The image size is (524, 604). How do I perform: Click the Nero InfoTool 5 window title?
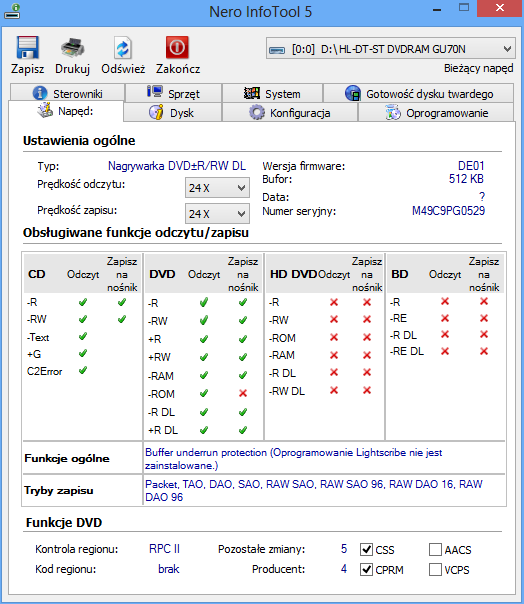tap(260, 12)
